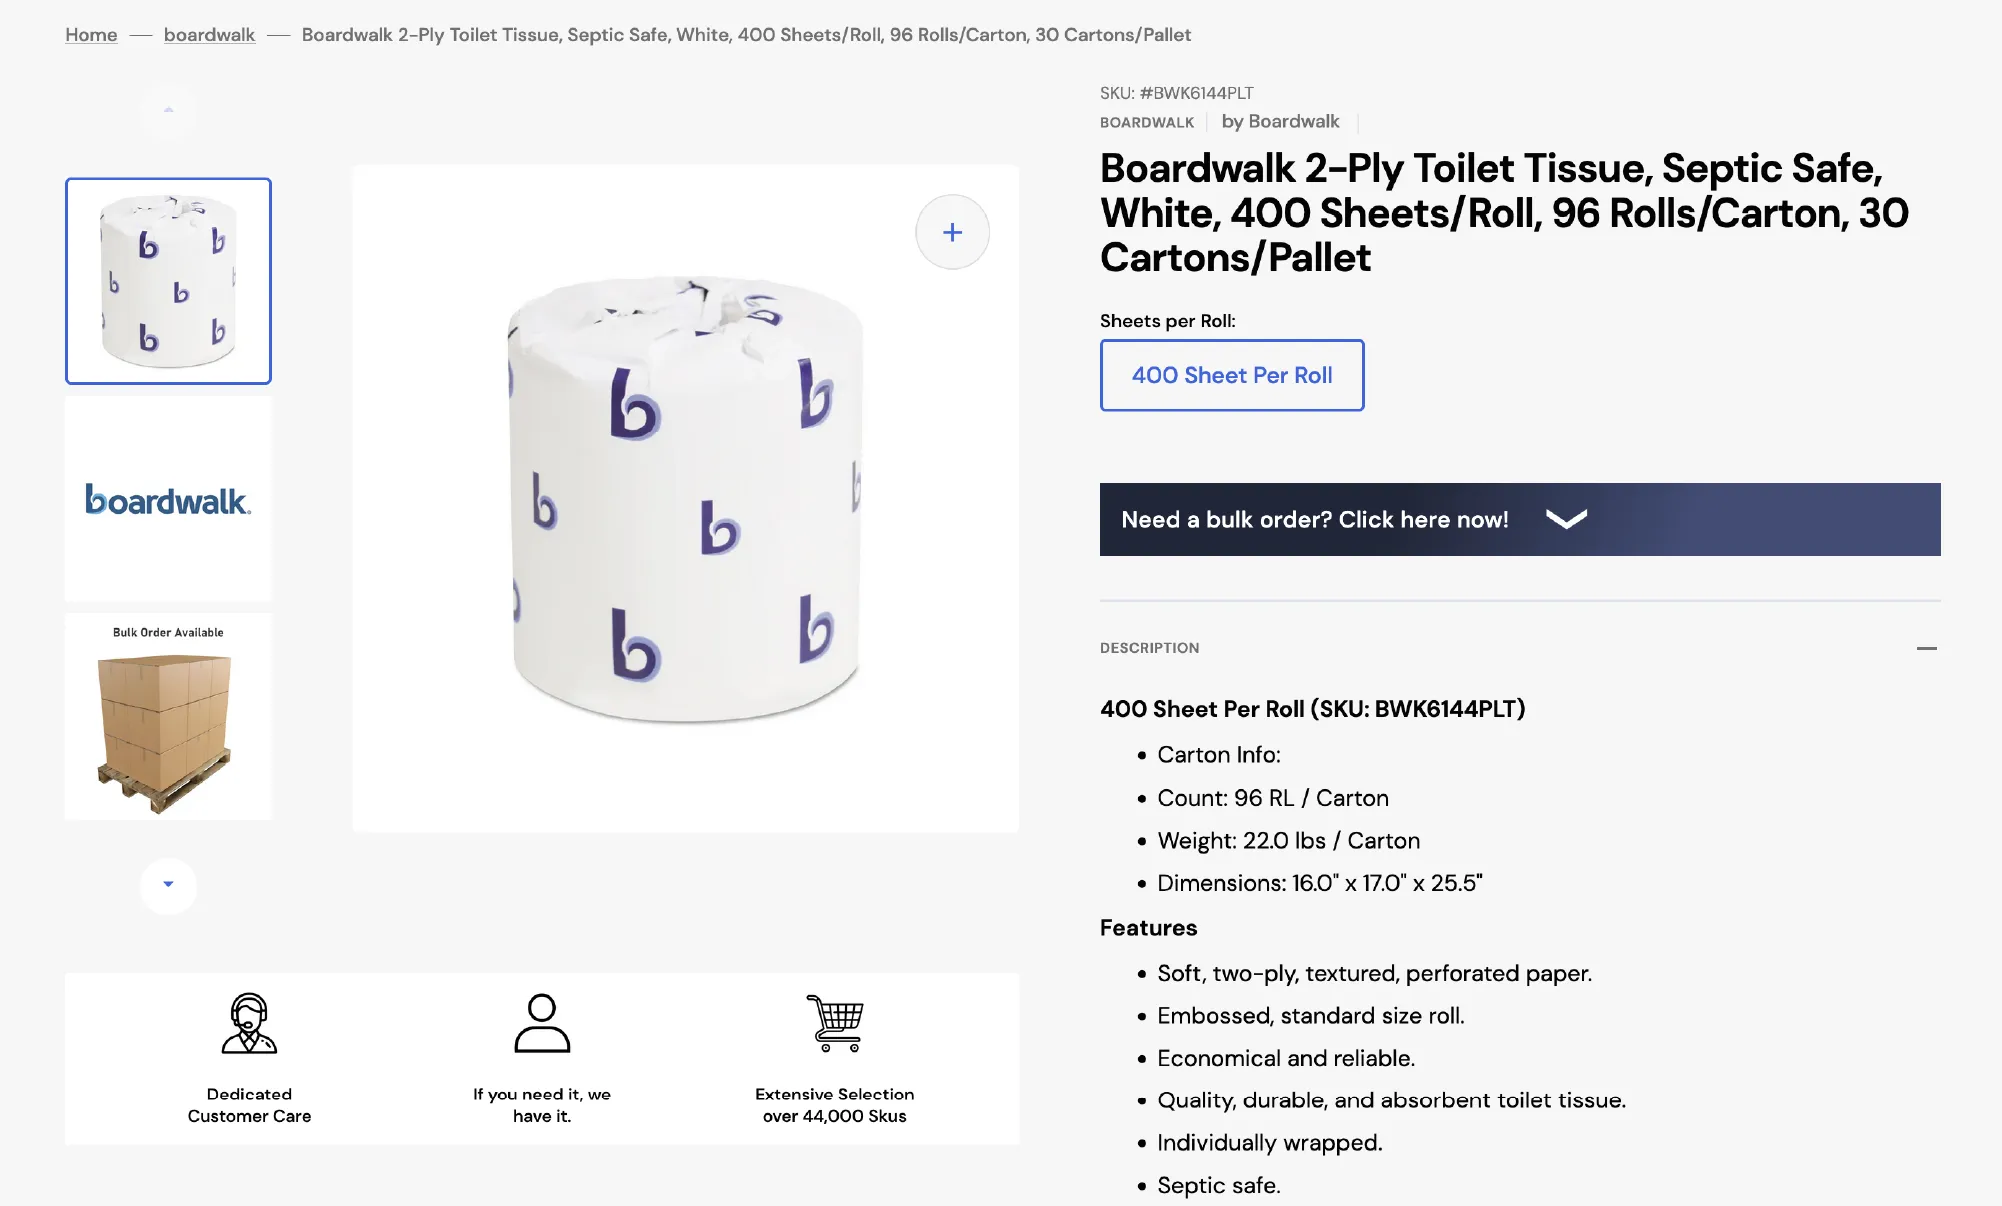Click the 'Need a bulk order?' banner text

tap(1314, 520)
